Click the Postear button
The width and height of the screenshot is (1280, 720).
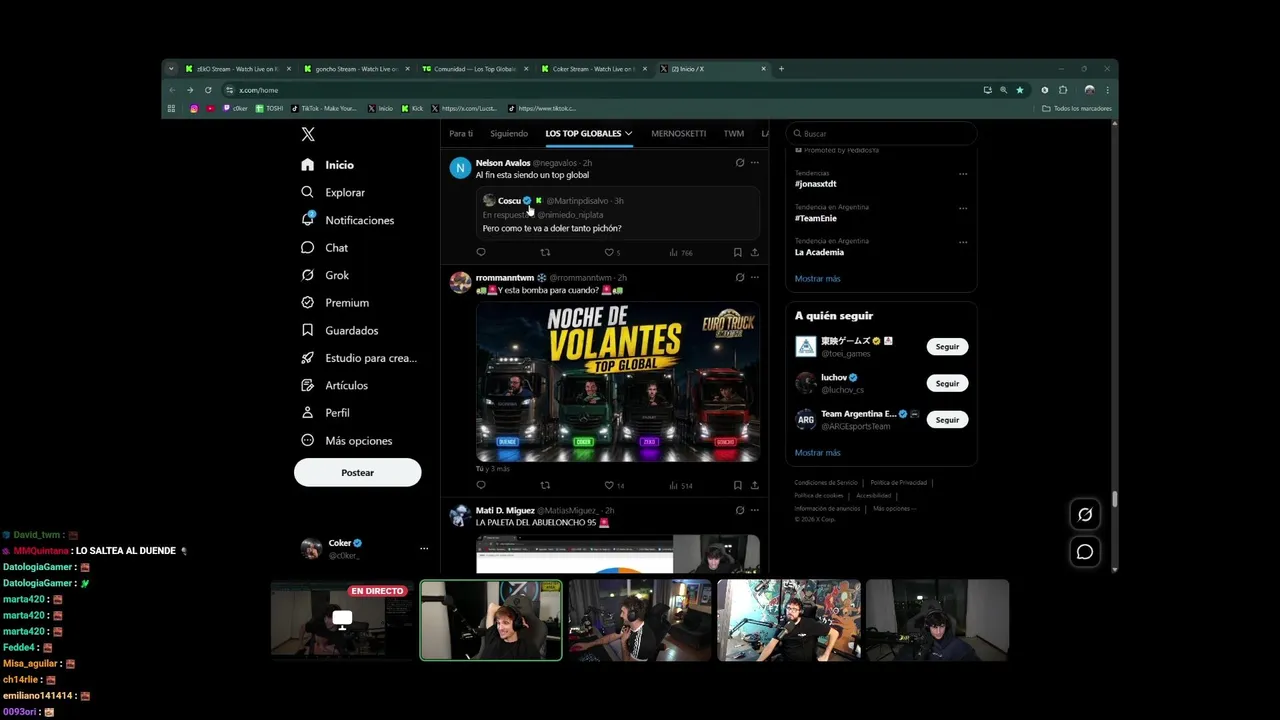click(357, 472)
